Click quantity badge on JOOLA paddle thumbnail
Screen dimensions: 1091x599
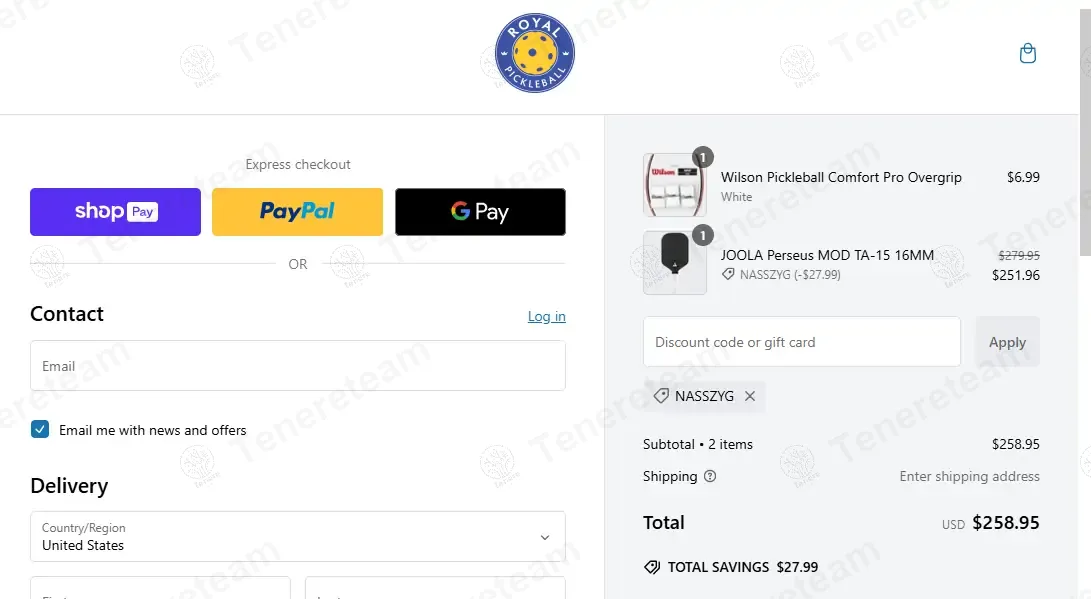coord(703,235)
